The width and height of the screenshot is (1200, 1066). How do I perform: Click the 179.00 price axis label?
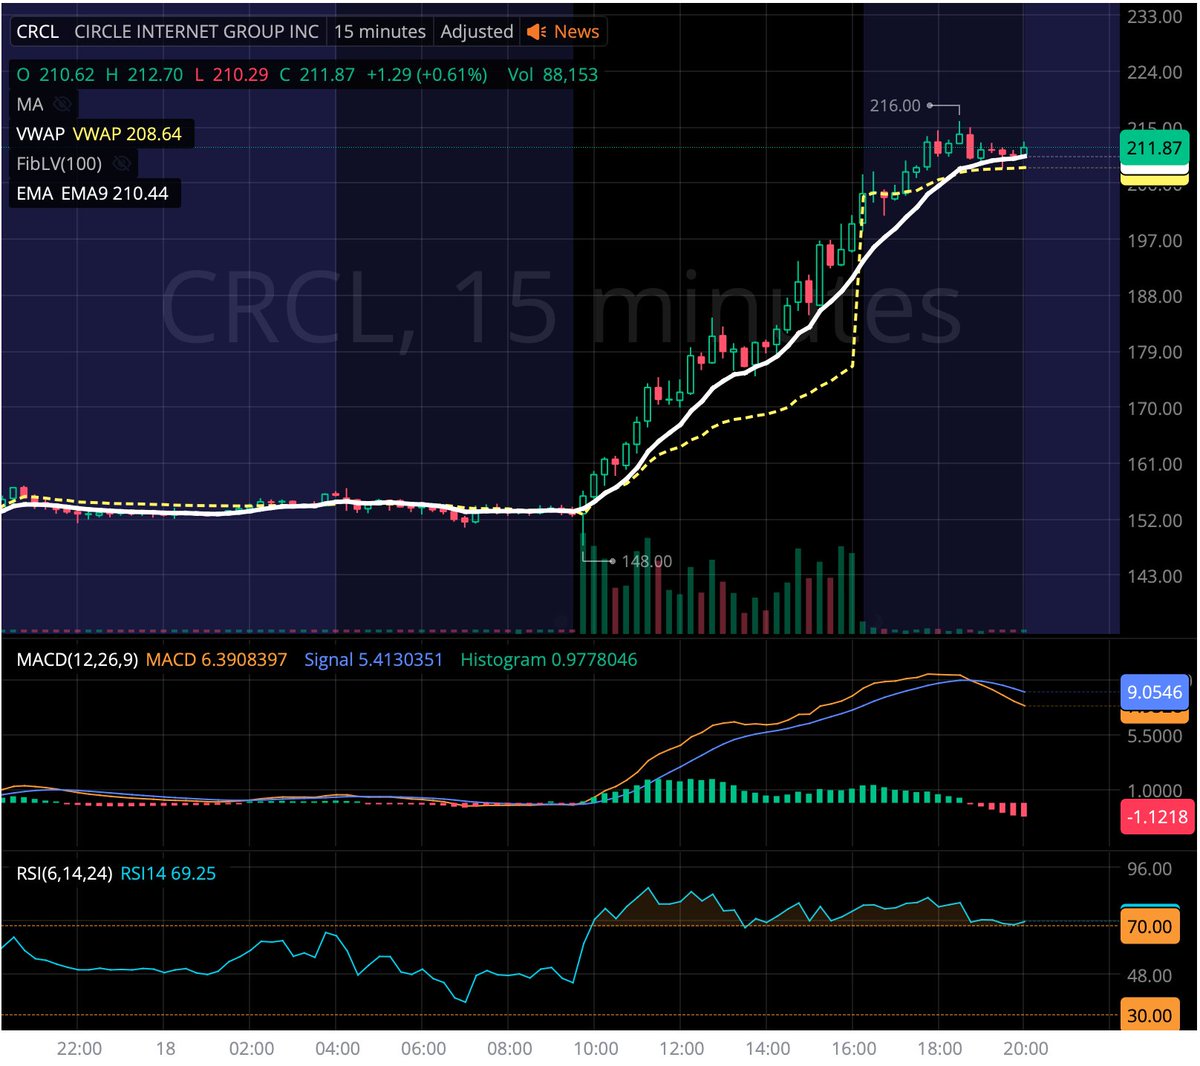tap(1154, 352)
